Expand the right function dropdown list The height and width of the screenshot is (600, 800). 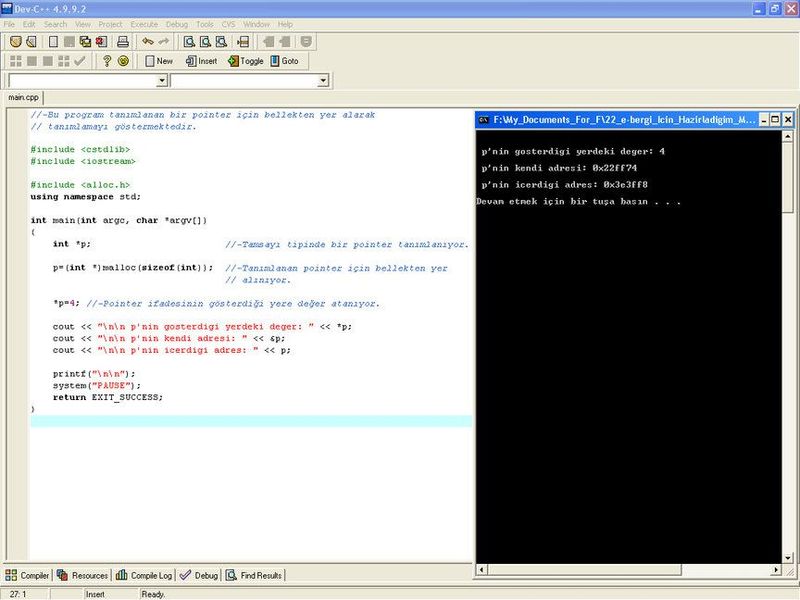(x=322, y=80)
